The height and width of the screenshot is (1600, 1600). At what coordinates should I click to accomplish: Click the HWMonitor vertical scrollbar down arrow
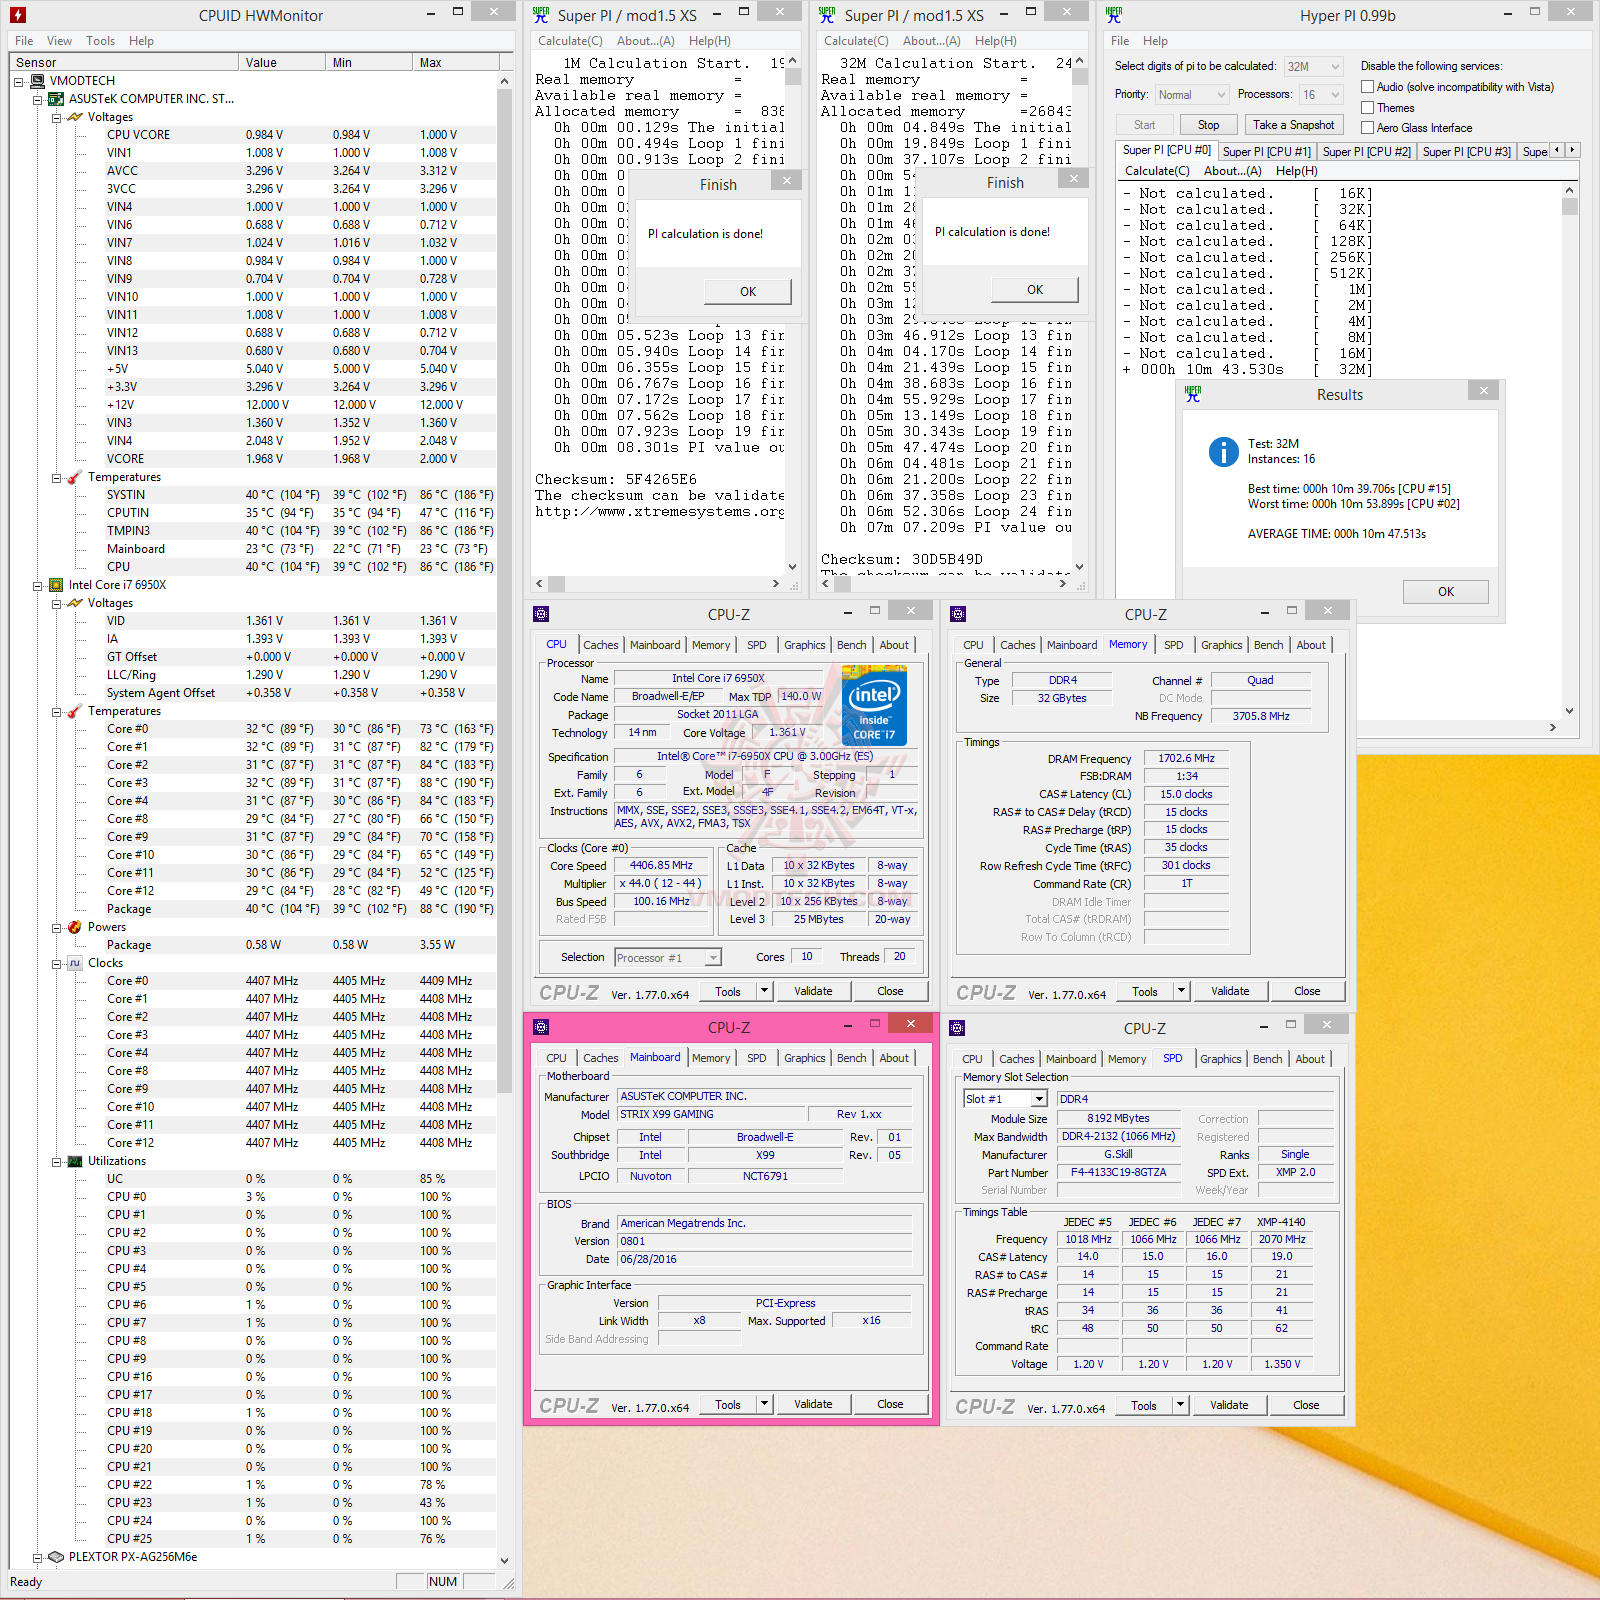tap(504, 1560)
